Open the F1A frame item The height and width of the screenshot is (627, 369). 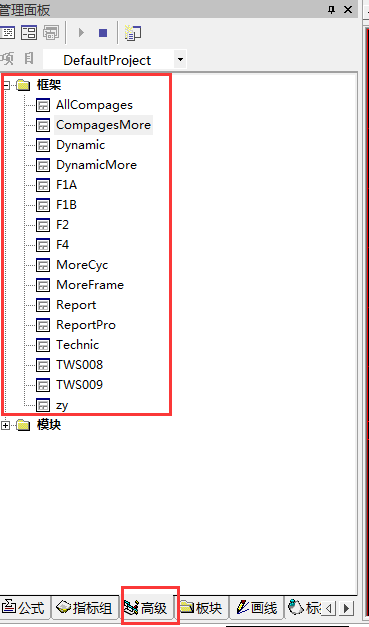click(x=66, y=185)
